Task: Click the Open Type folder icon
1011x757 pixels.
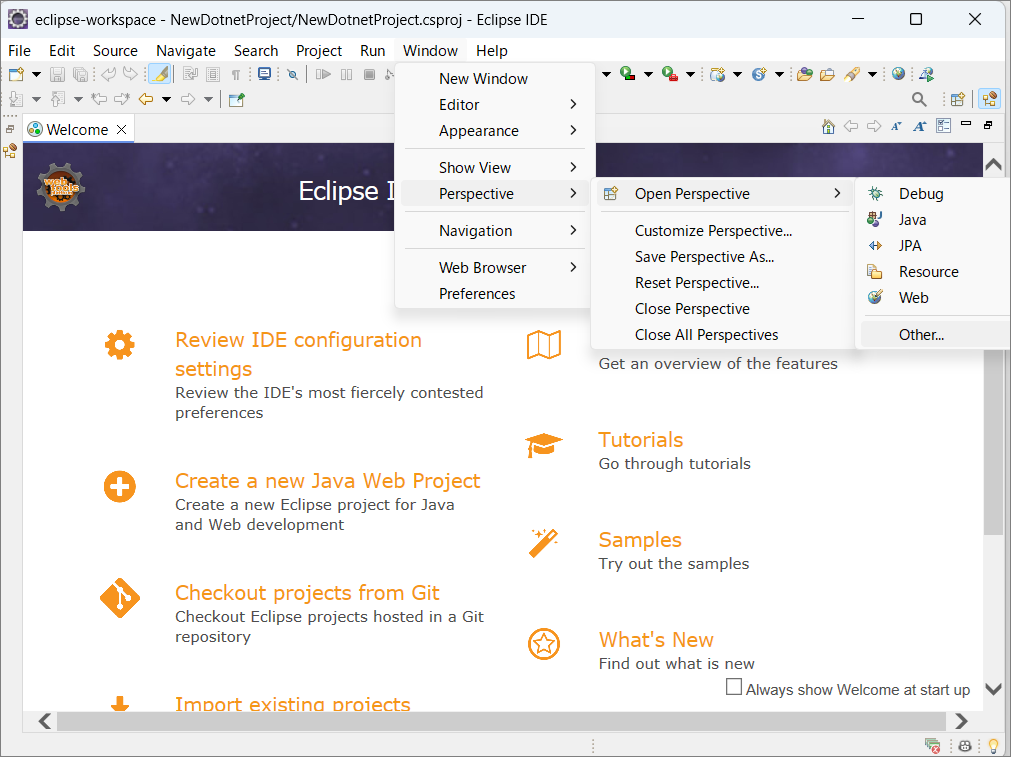Action: tap(805, 74)
